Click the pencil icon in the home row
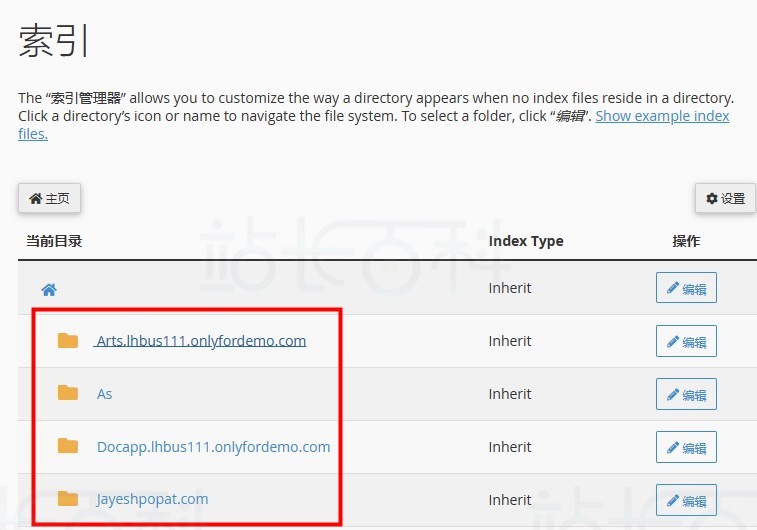This screenshot has width=757, height=530. [x=673, y=288]
